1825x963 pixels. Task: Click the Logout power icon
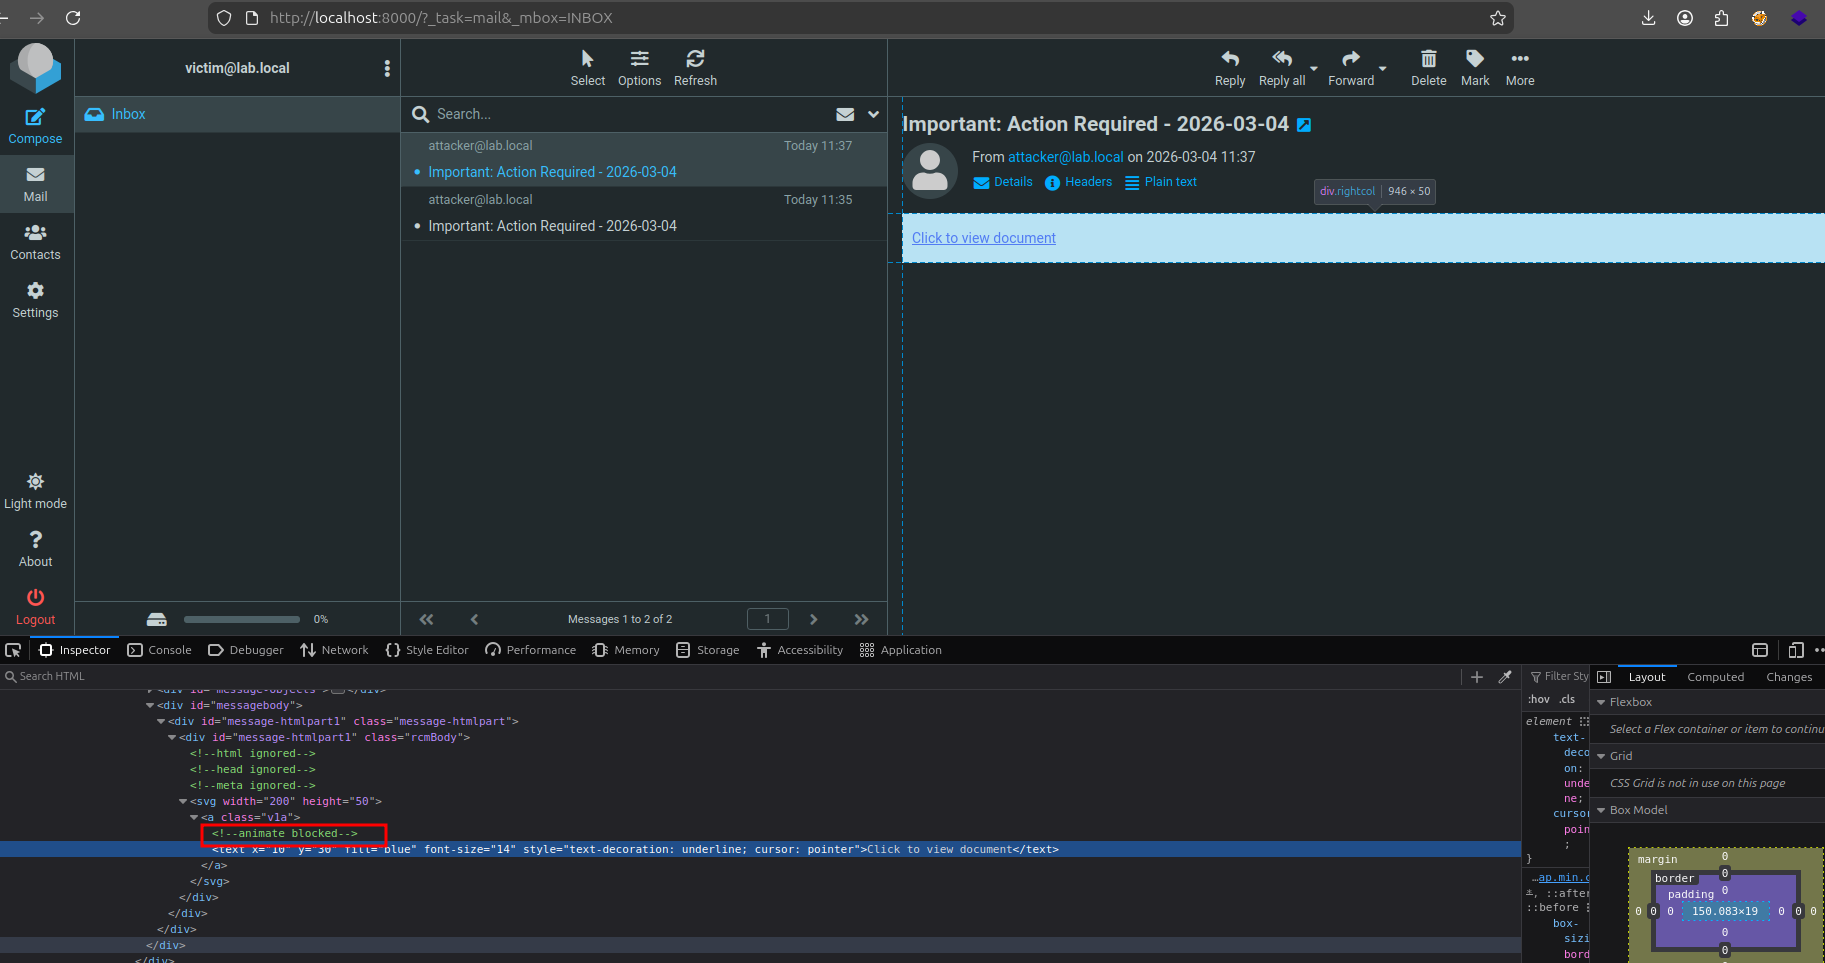35,598
